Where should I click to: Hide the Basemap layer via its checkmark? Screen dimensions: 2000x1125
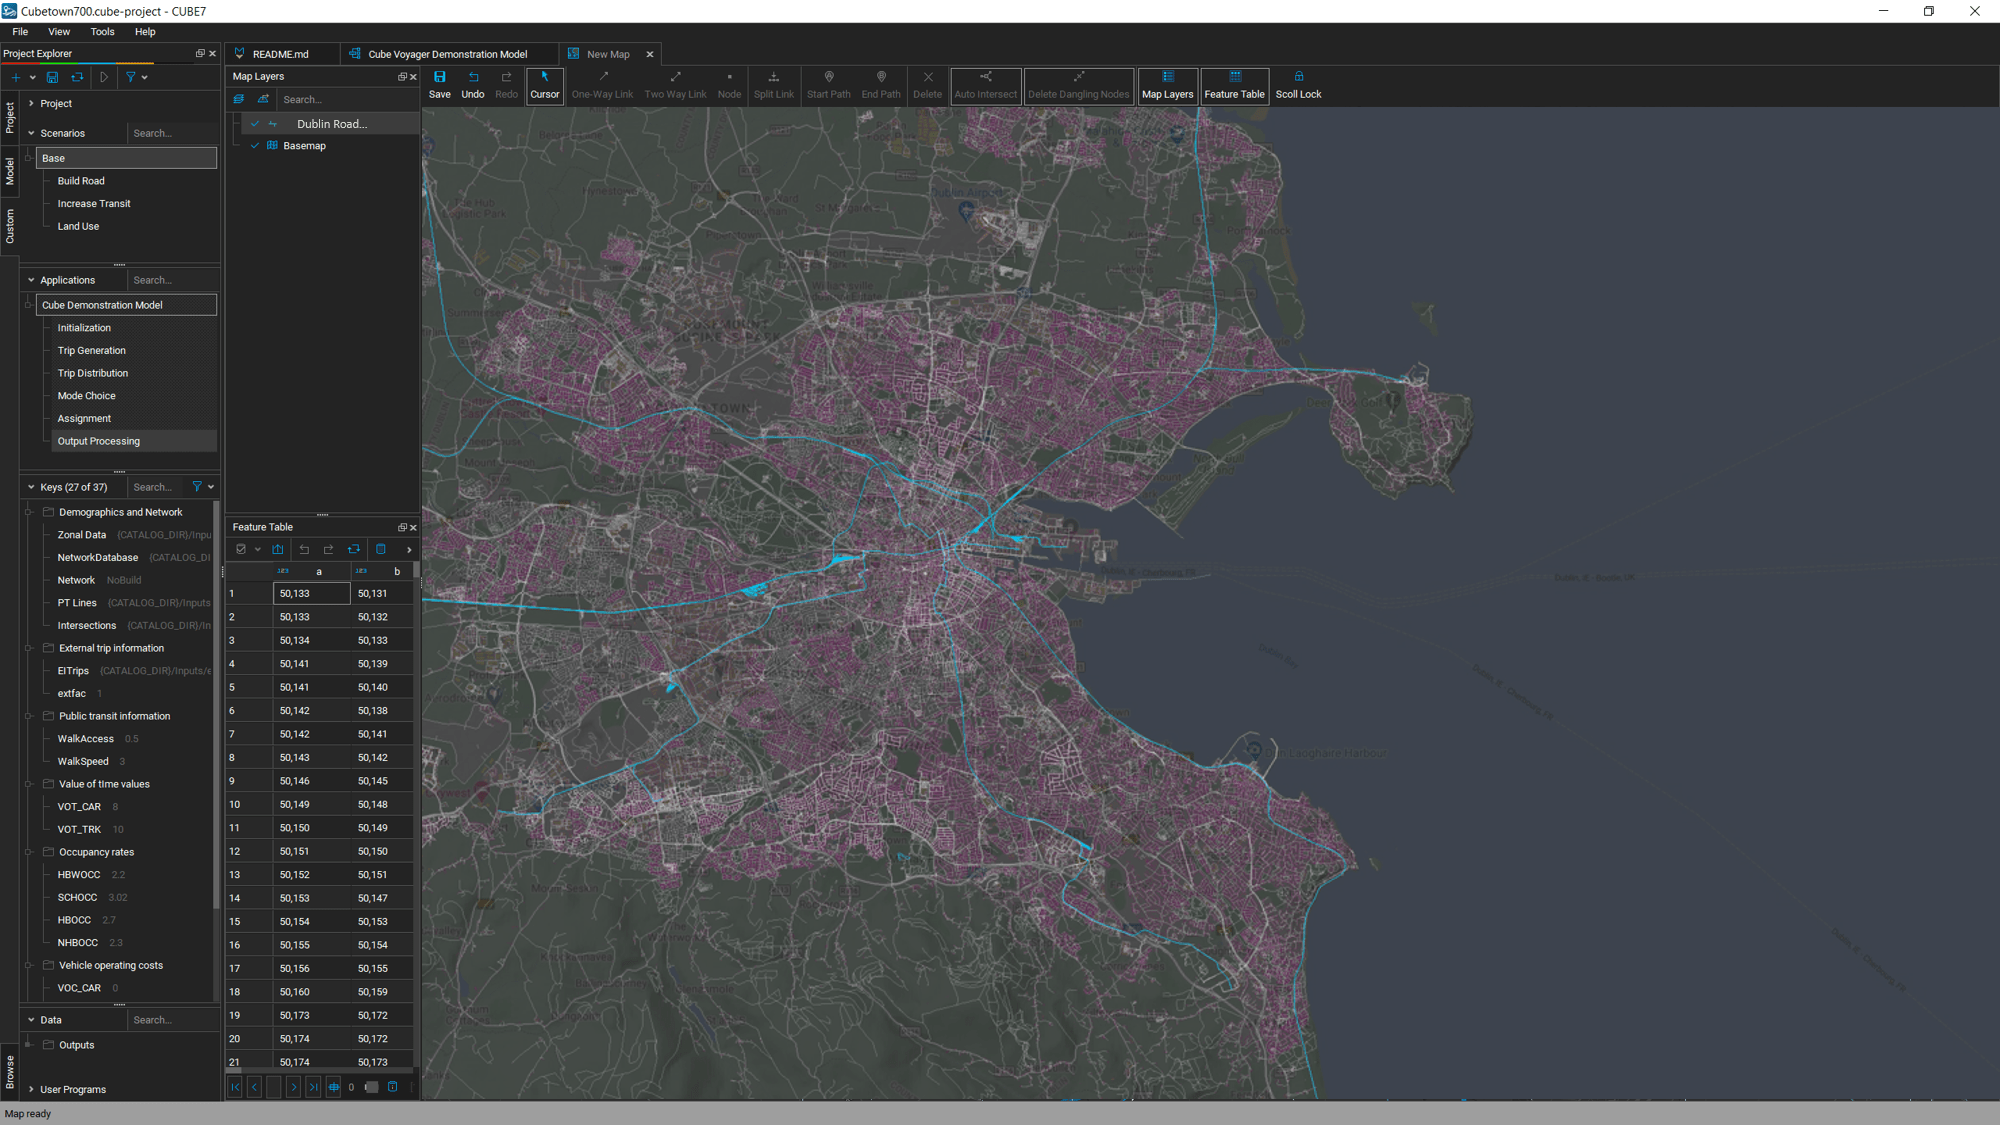(255, 146)
